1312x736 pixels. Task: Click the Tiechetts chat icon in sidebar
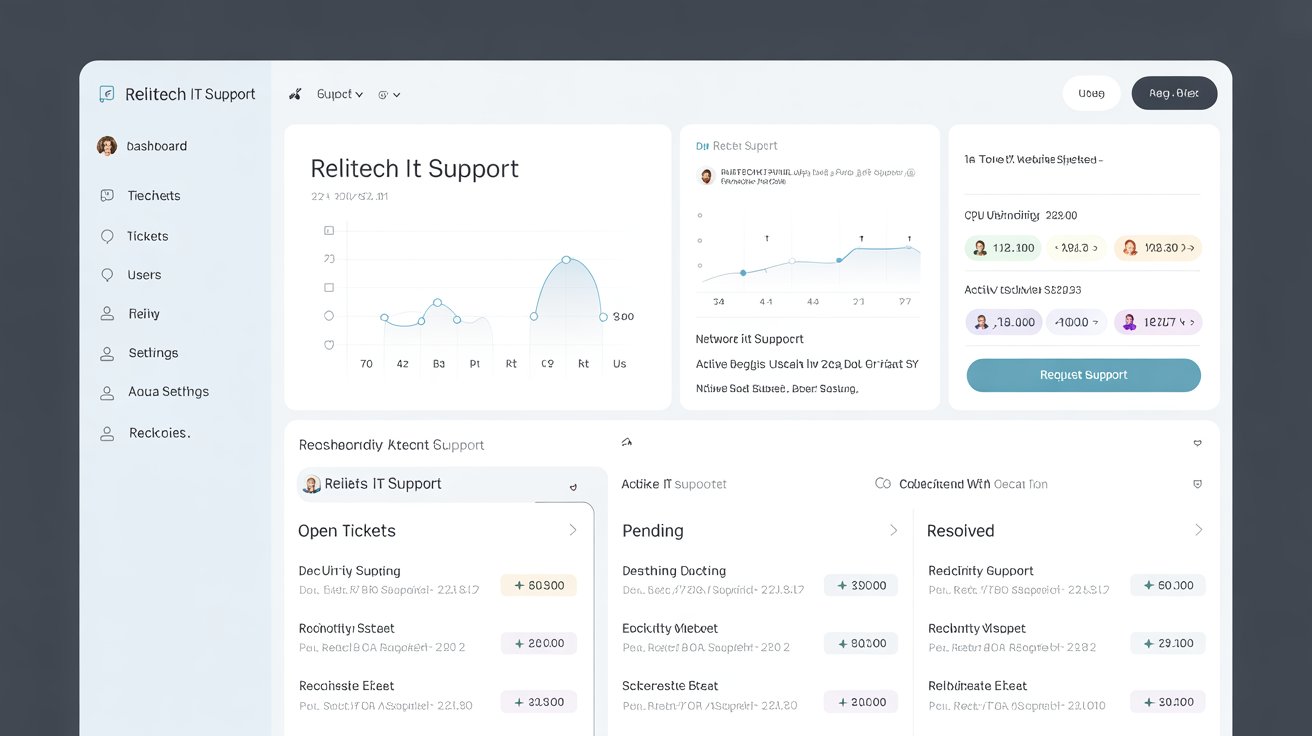(x=107, y=196)
